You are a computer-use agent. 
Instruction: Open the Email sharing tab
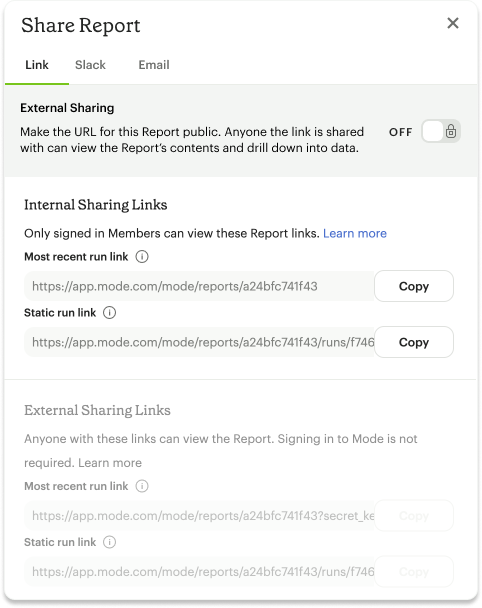[154, 65]
